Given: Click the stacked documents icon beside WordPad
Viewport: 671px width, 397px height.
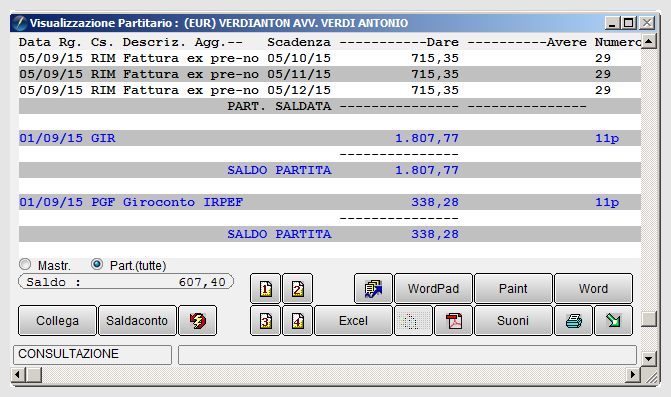Looking at the screenshot, I should 373,289.
